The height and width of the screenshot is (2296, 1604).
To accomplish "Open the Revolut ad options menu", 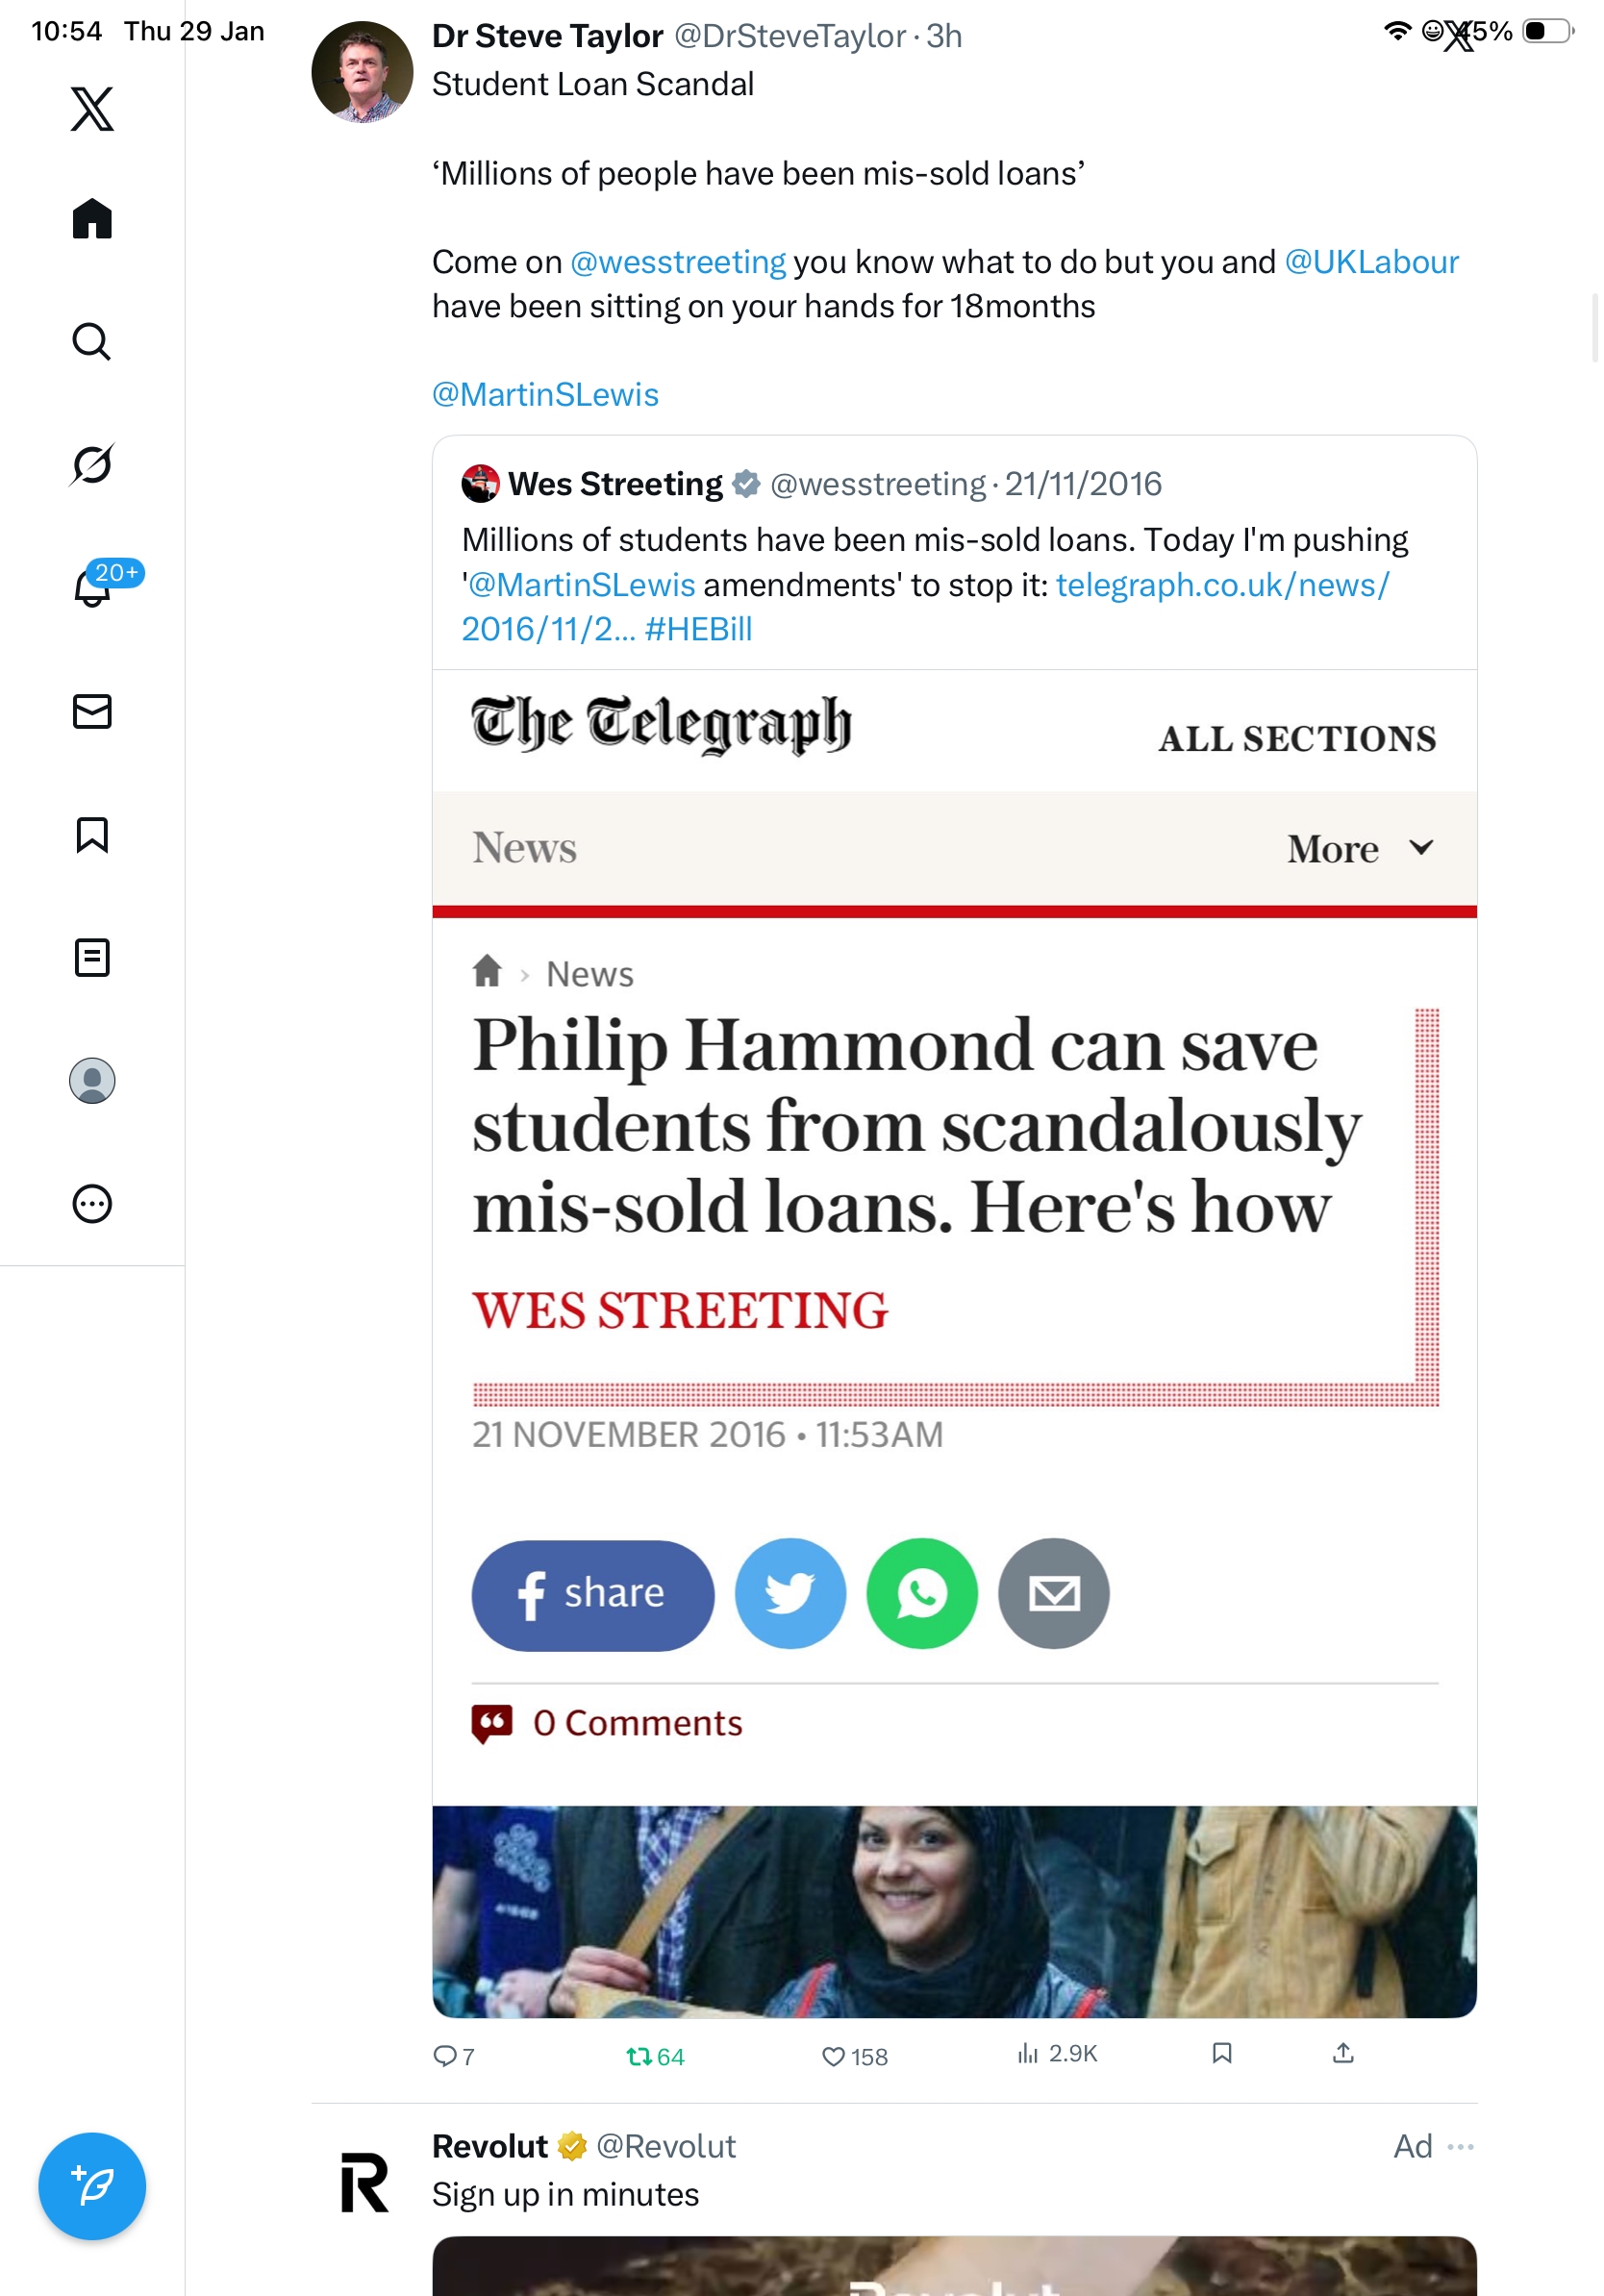I will (x=1460, y=2146).
